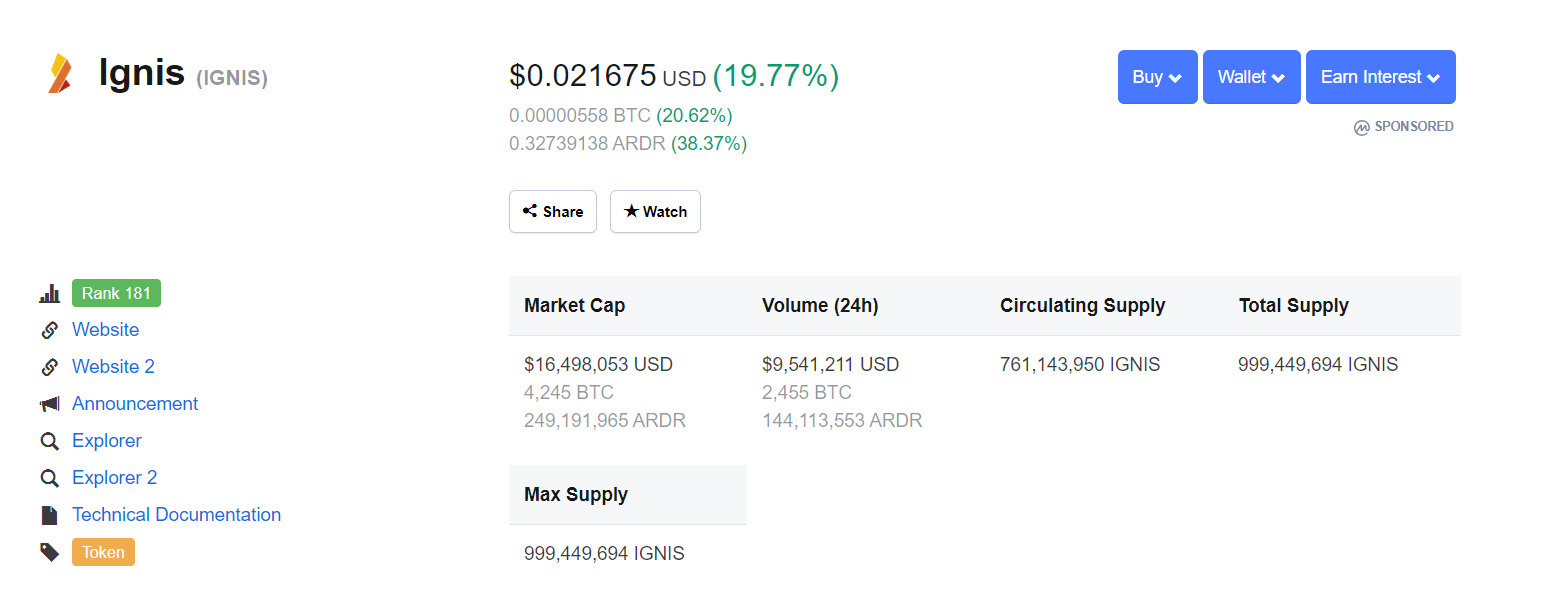Click the magnifier icon beside Explorer
This screenshot has width=1561, height=611.
(49, 441)
